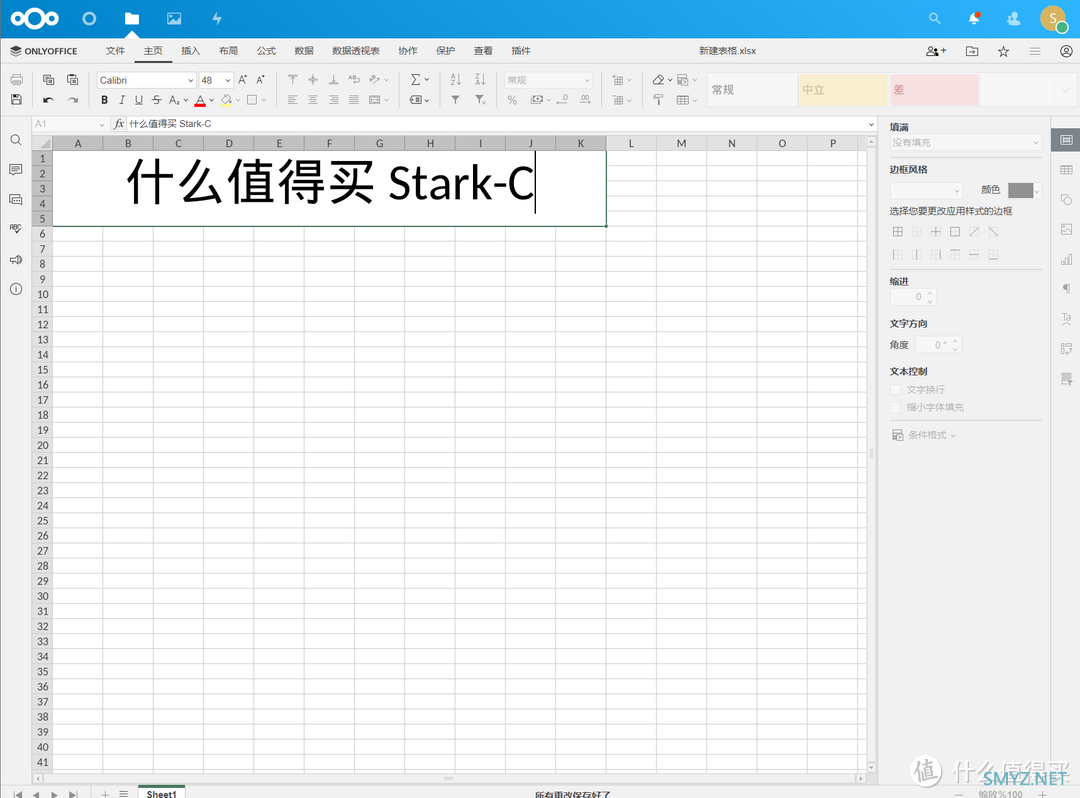Click the paste icon
Screen dimensions: 1080x798
pyautogui.click(x=72, y=80)
